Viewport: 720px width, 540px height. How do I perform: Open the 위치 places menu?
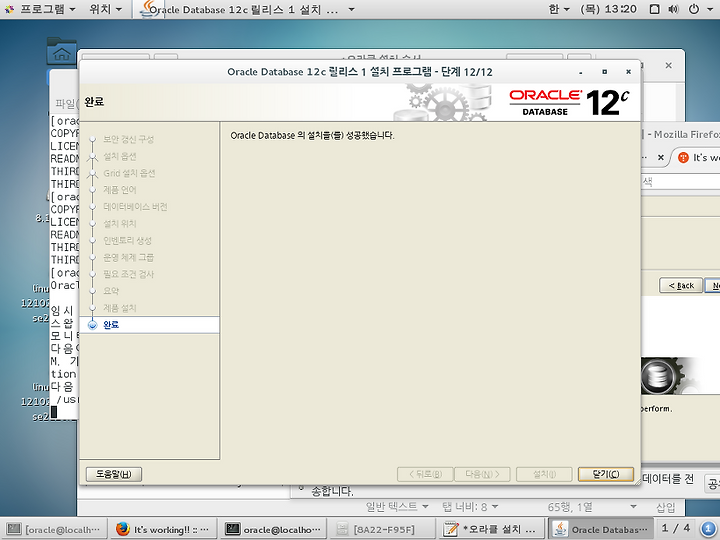pyautogui.click(x=106, y=9)
